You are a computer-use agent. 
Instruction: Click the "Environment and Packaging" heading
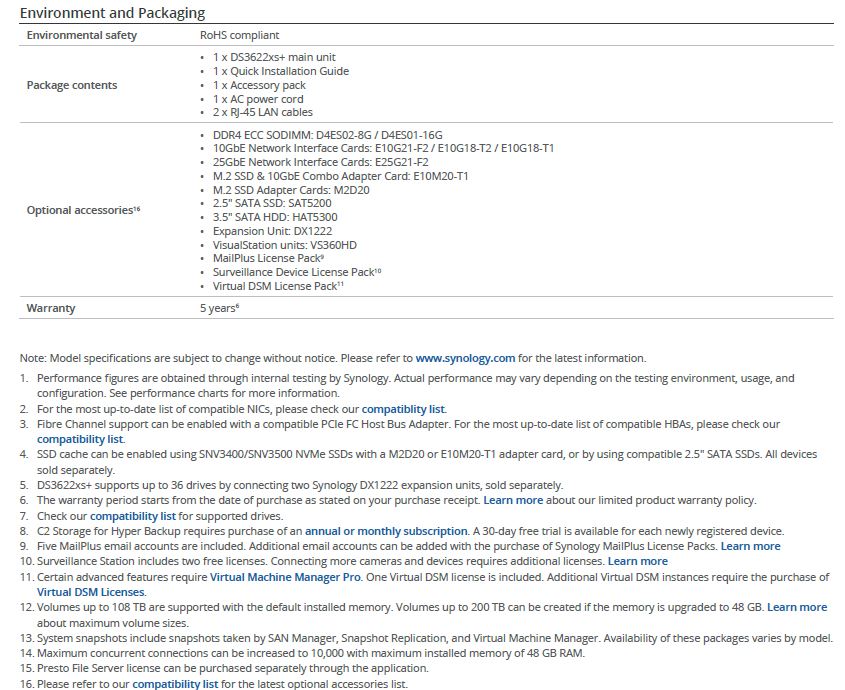(x=112, y=12)
